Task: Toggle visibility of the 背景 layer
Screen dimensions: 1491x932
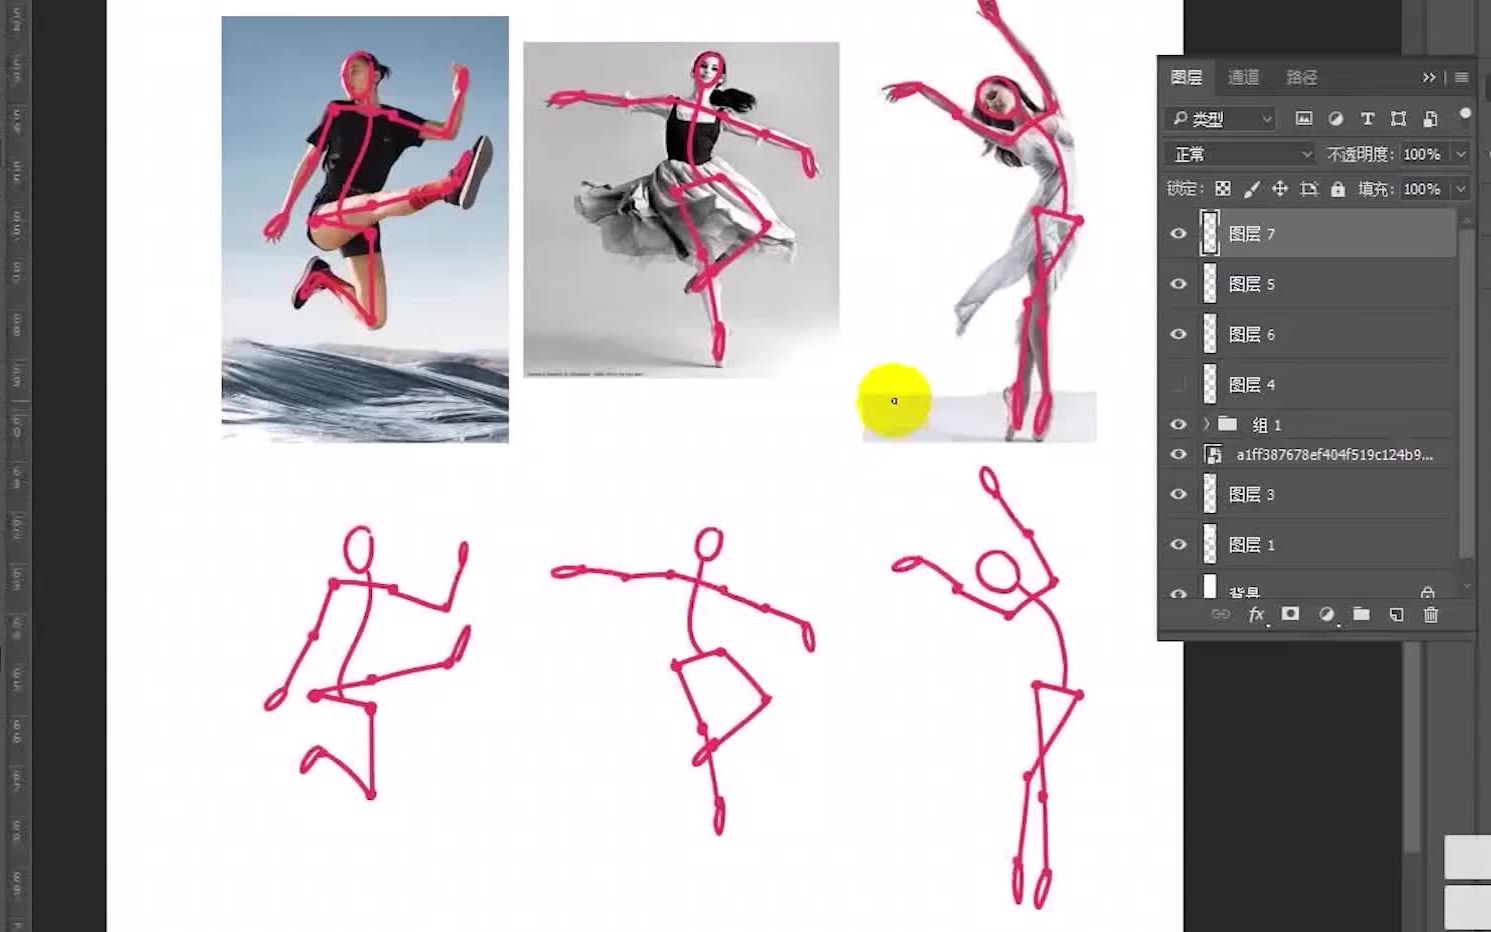Action: pyautogui.click(x=1178, y=593)
